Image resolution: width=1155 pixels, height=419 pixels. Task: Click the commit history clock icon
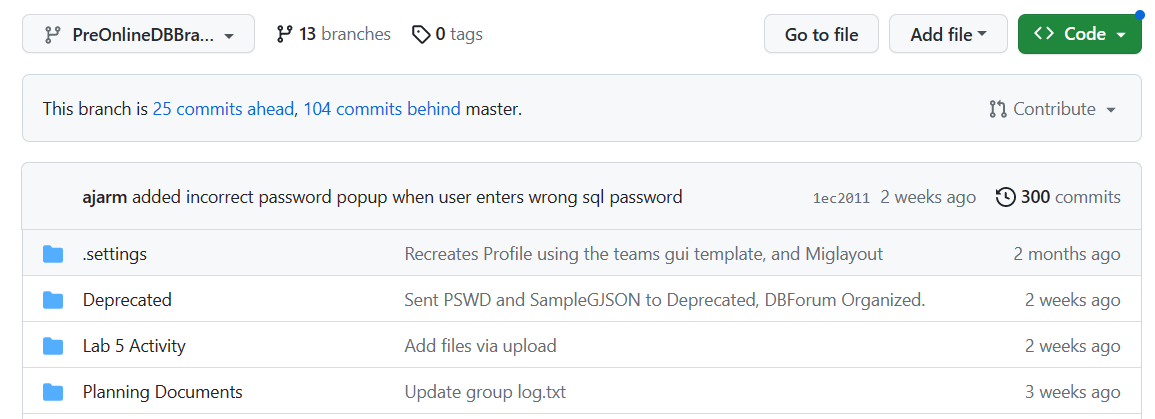[1005, 197]
